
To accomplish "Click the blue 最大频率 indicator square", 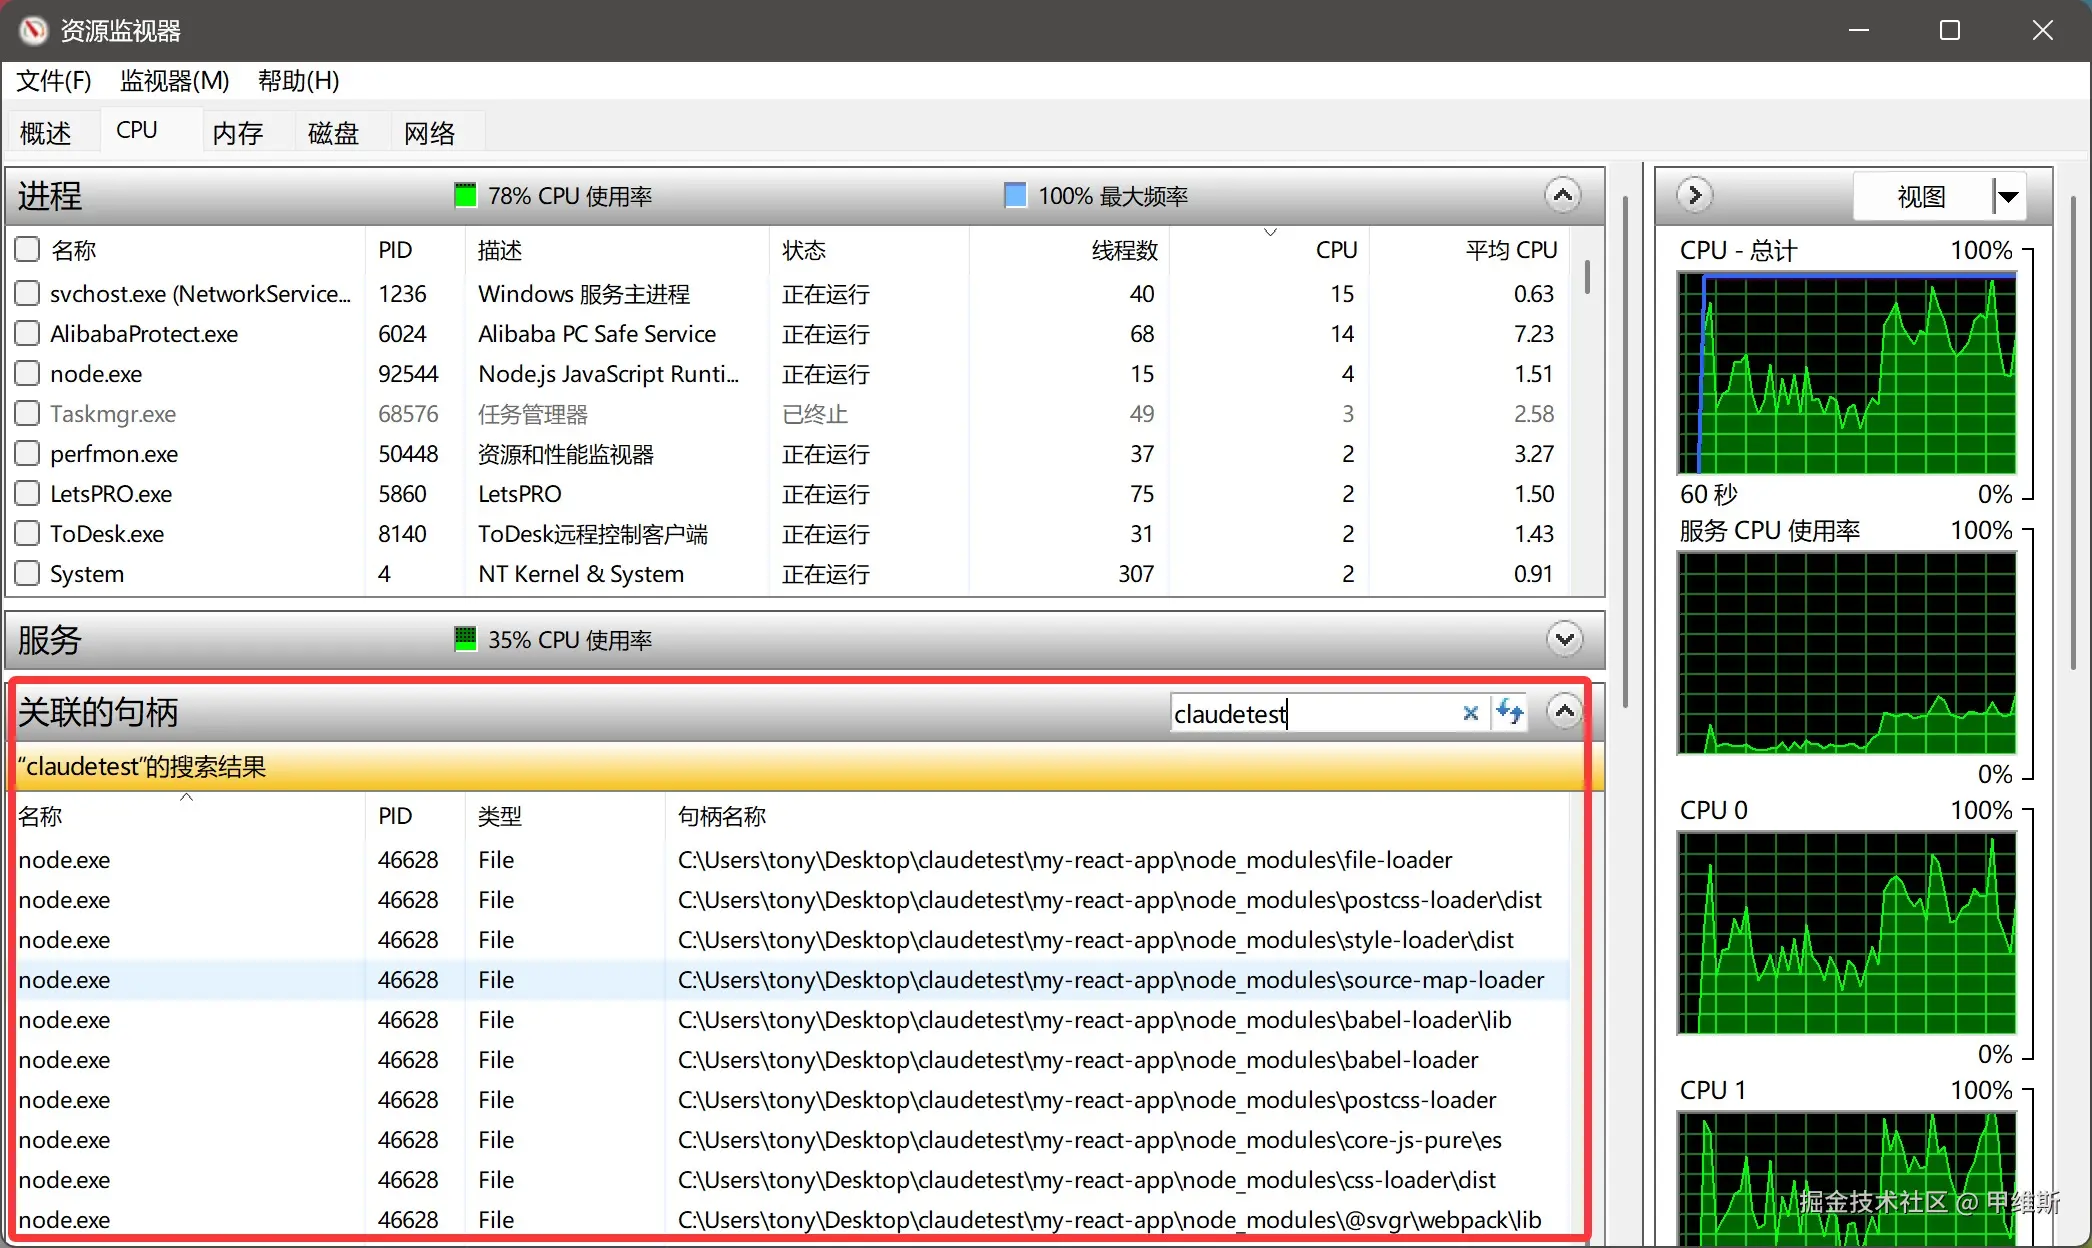I will [1015, 196].
